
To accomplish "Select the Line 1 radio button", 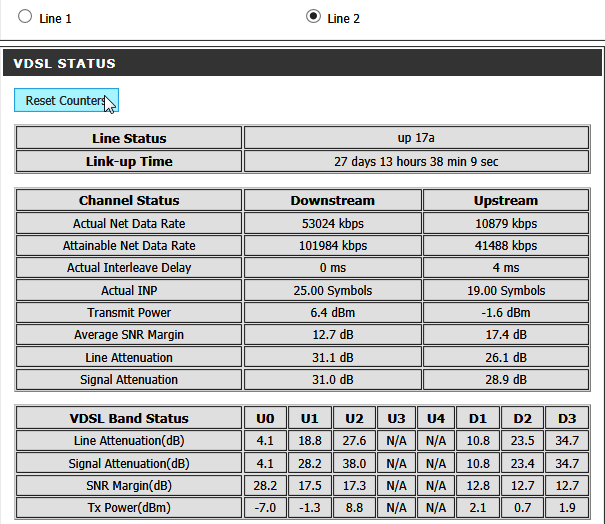I will (25, 17).
